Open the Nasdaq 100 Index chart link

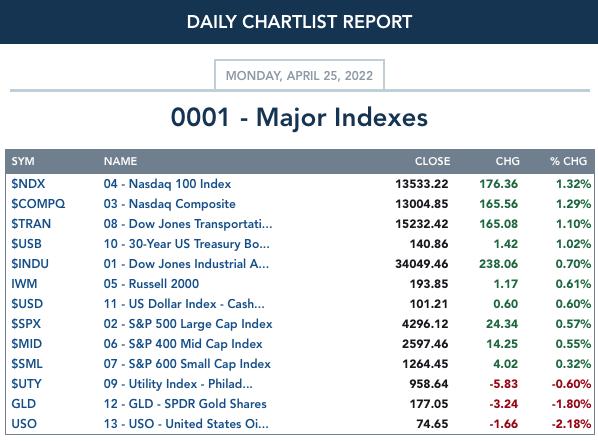click(x=167, y=184)
